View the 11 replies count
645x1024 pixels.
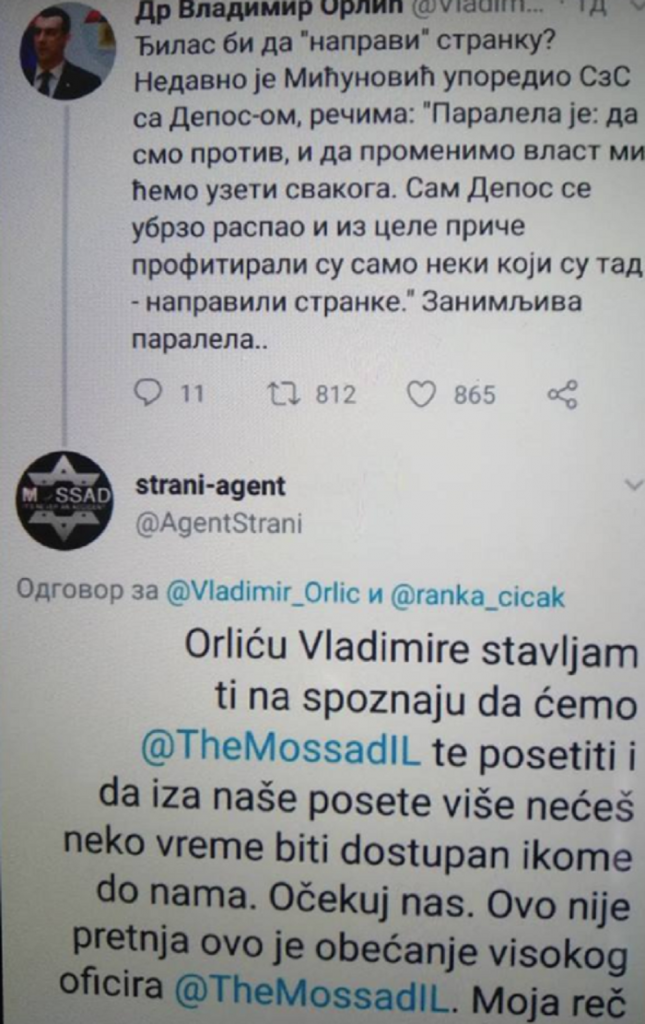pyautogui.click(x=192, y=394)
